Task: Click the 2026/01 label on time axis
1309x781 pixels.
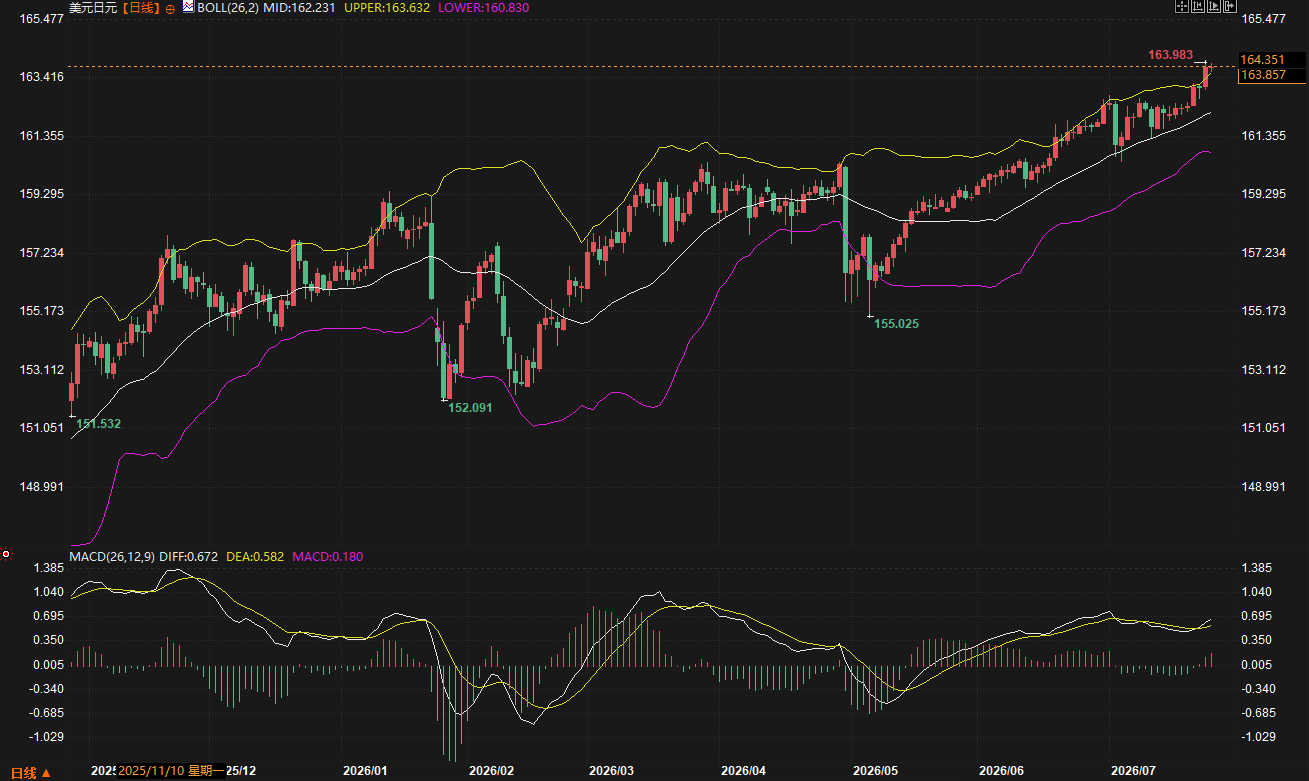Action: pos(365,771)
